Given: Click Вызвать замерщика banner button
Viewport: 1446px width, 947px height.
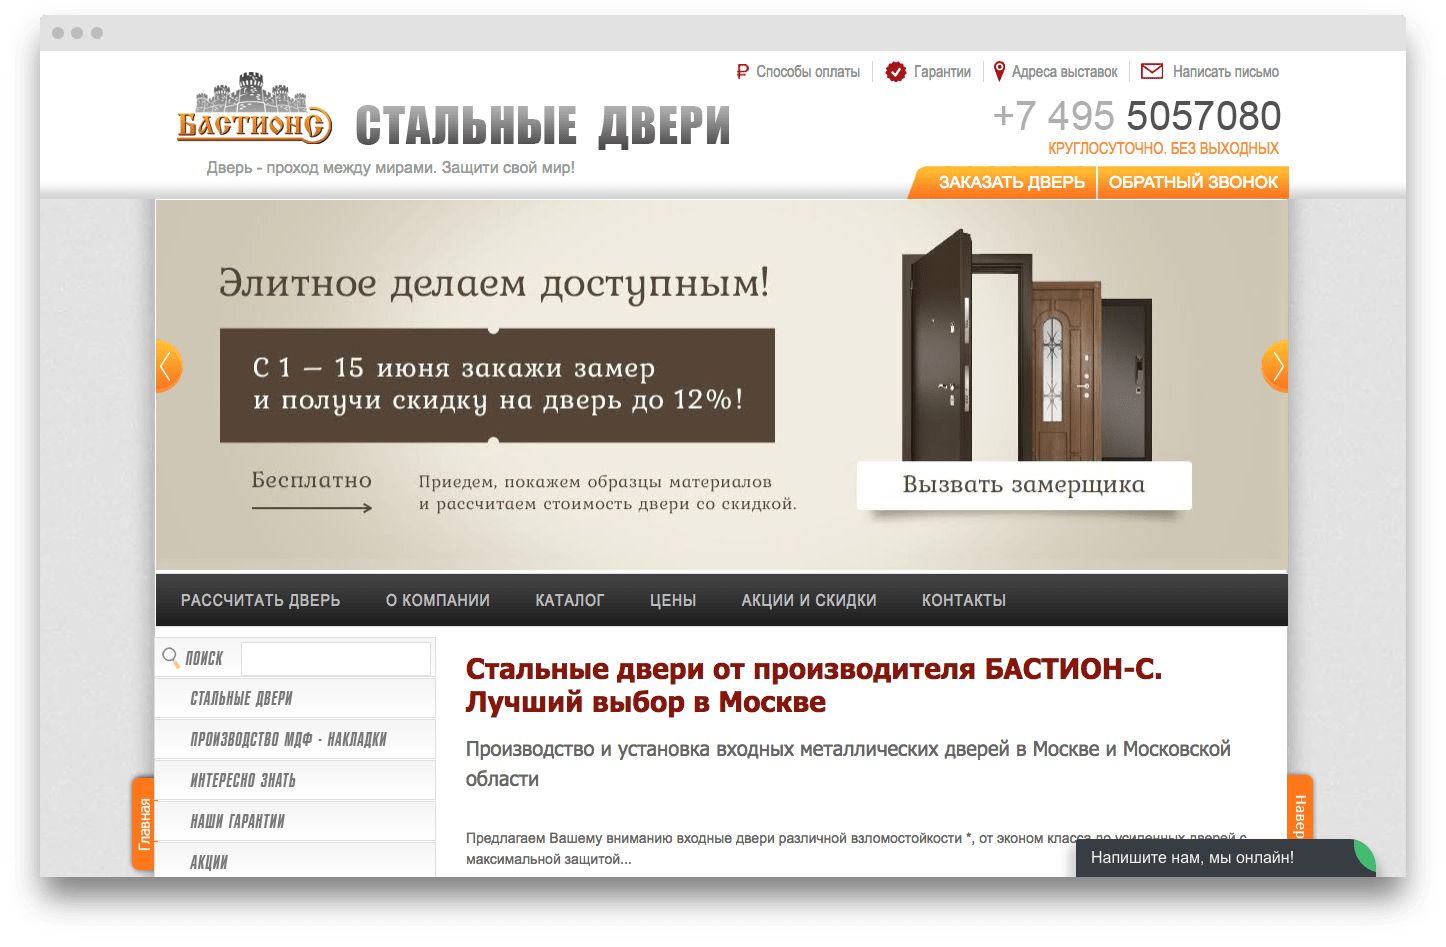Looking at the screenshot, I should 1024,485.
